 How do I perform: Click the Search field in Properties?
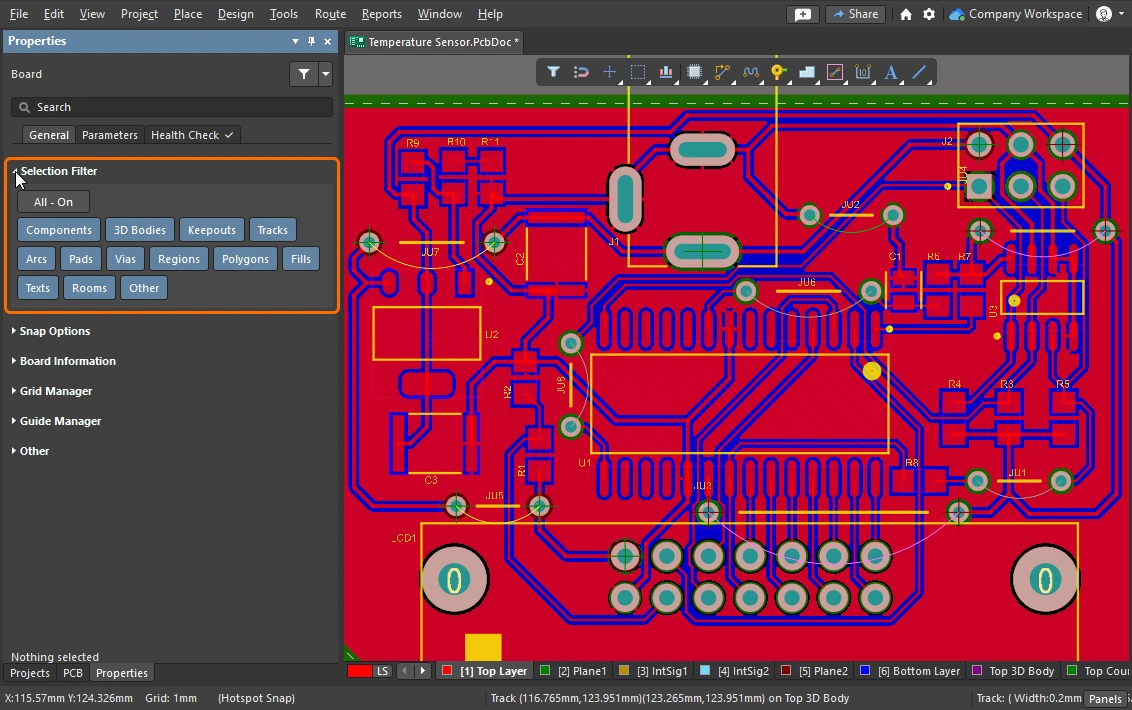click(172, 107)
